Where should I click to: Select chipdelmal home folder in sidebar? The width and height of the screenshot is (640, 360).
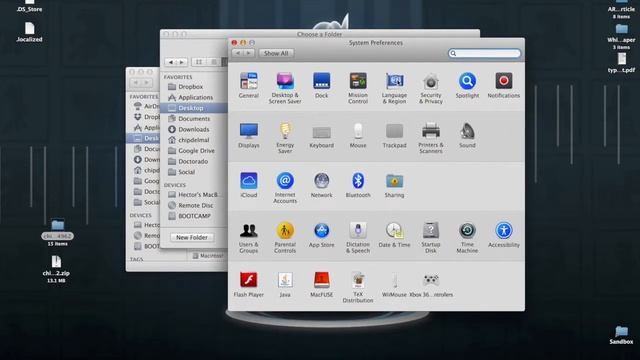[193, 140]
